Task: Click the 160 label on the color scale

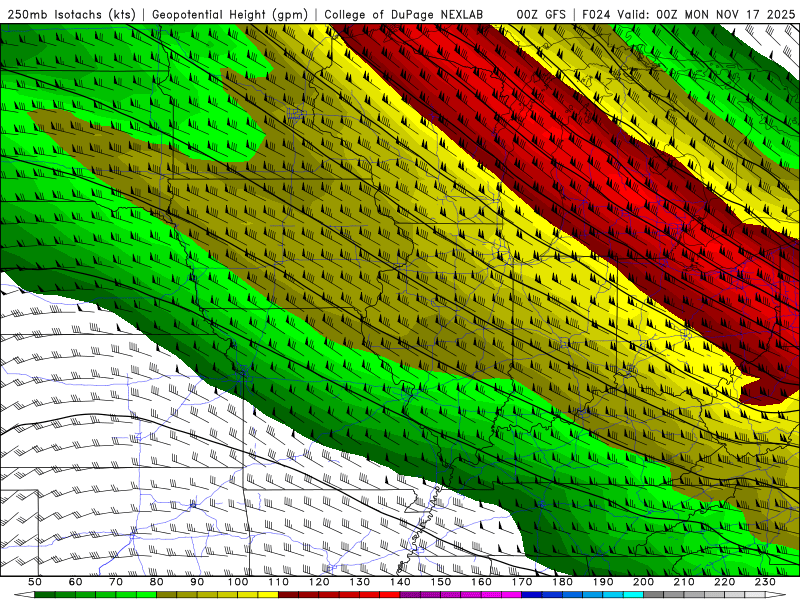Action: point(481,582)
